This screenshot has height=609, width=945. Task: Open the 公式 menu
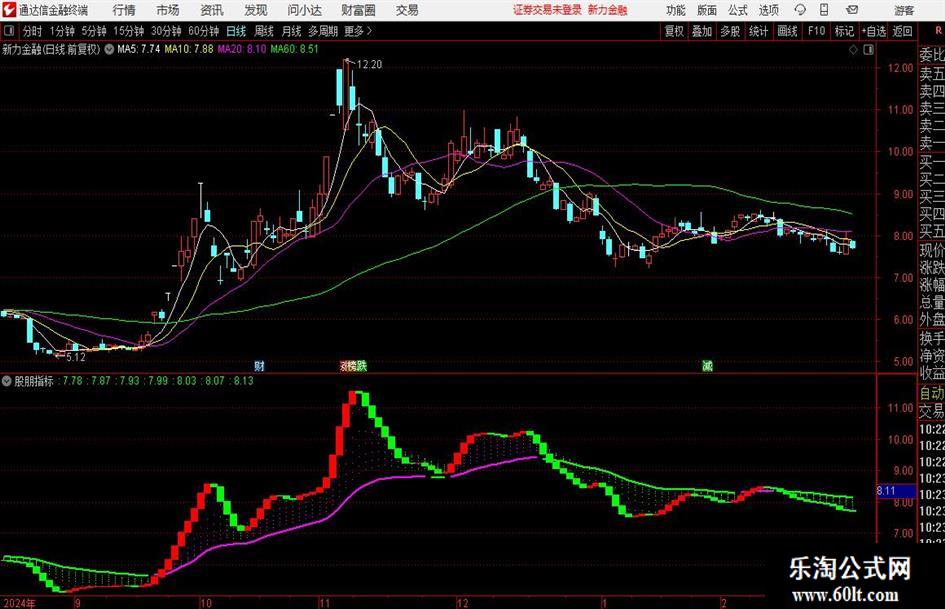pos(738,10)
